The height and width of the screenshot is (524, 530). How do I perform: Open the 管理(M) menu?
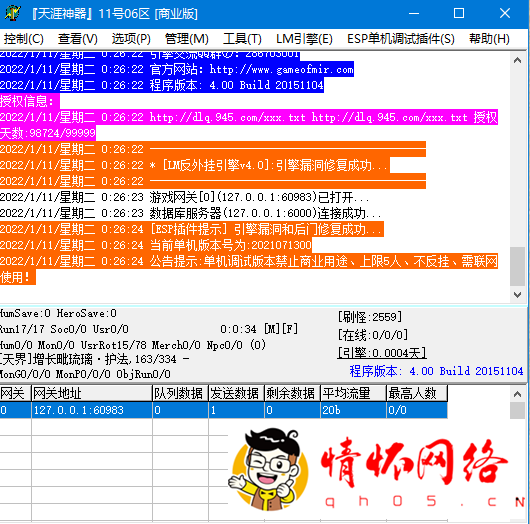[187, 39]
